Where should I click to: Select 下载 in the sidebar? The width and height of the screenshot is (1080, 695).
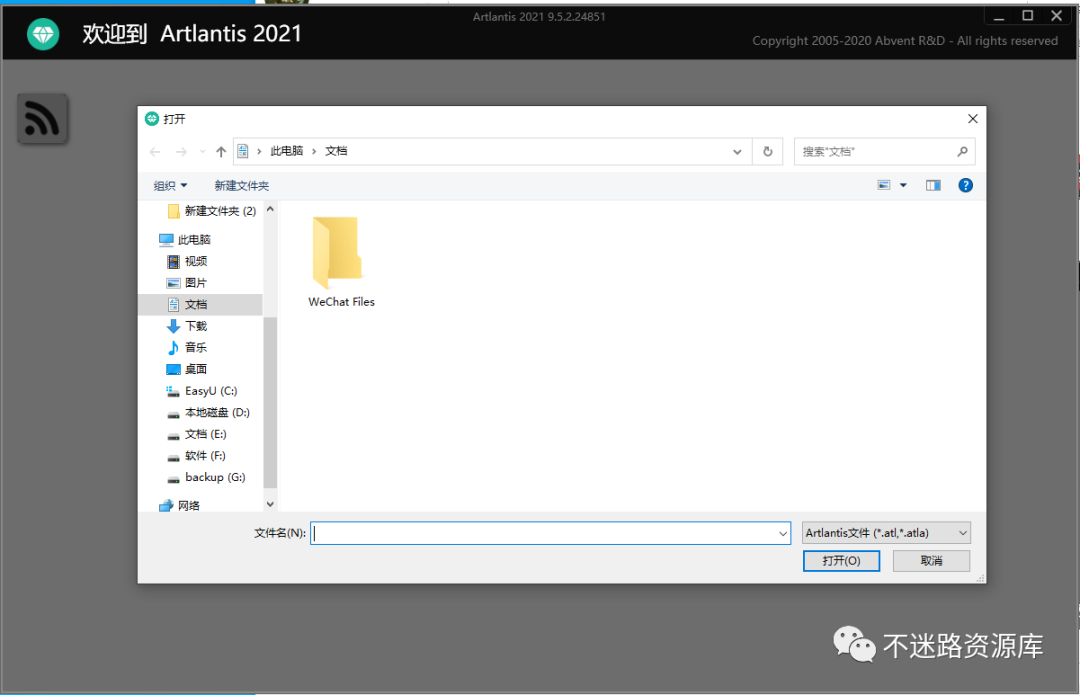(187, 326)
